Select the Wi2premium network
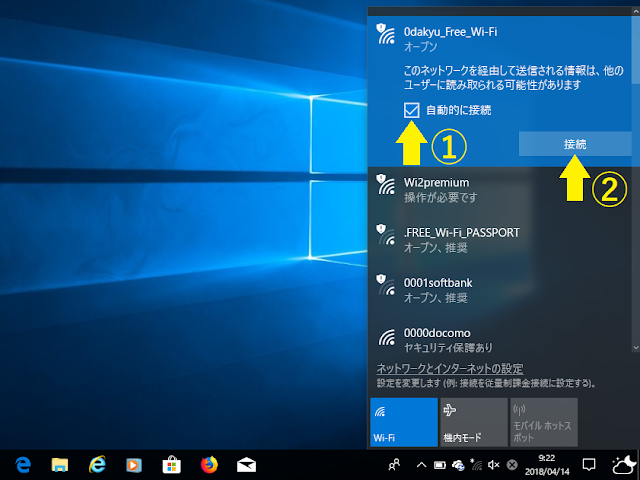 [500, 190]
